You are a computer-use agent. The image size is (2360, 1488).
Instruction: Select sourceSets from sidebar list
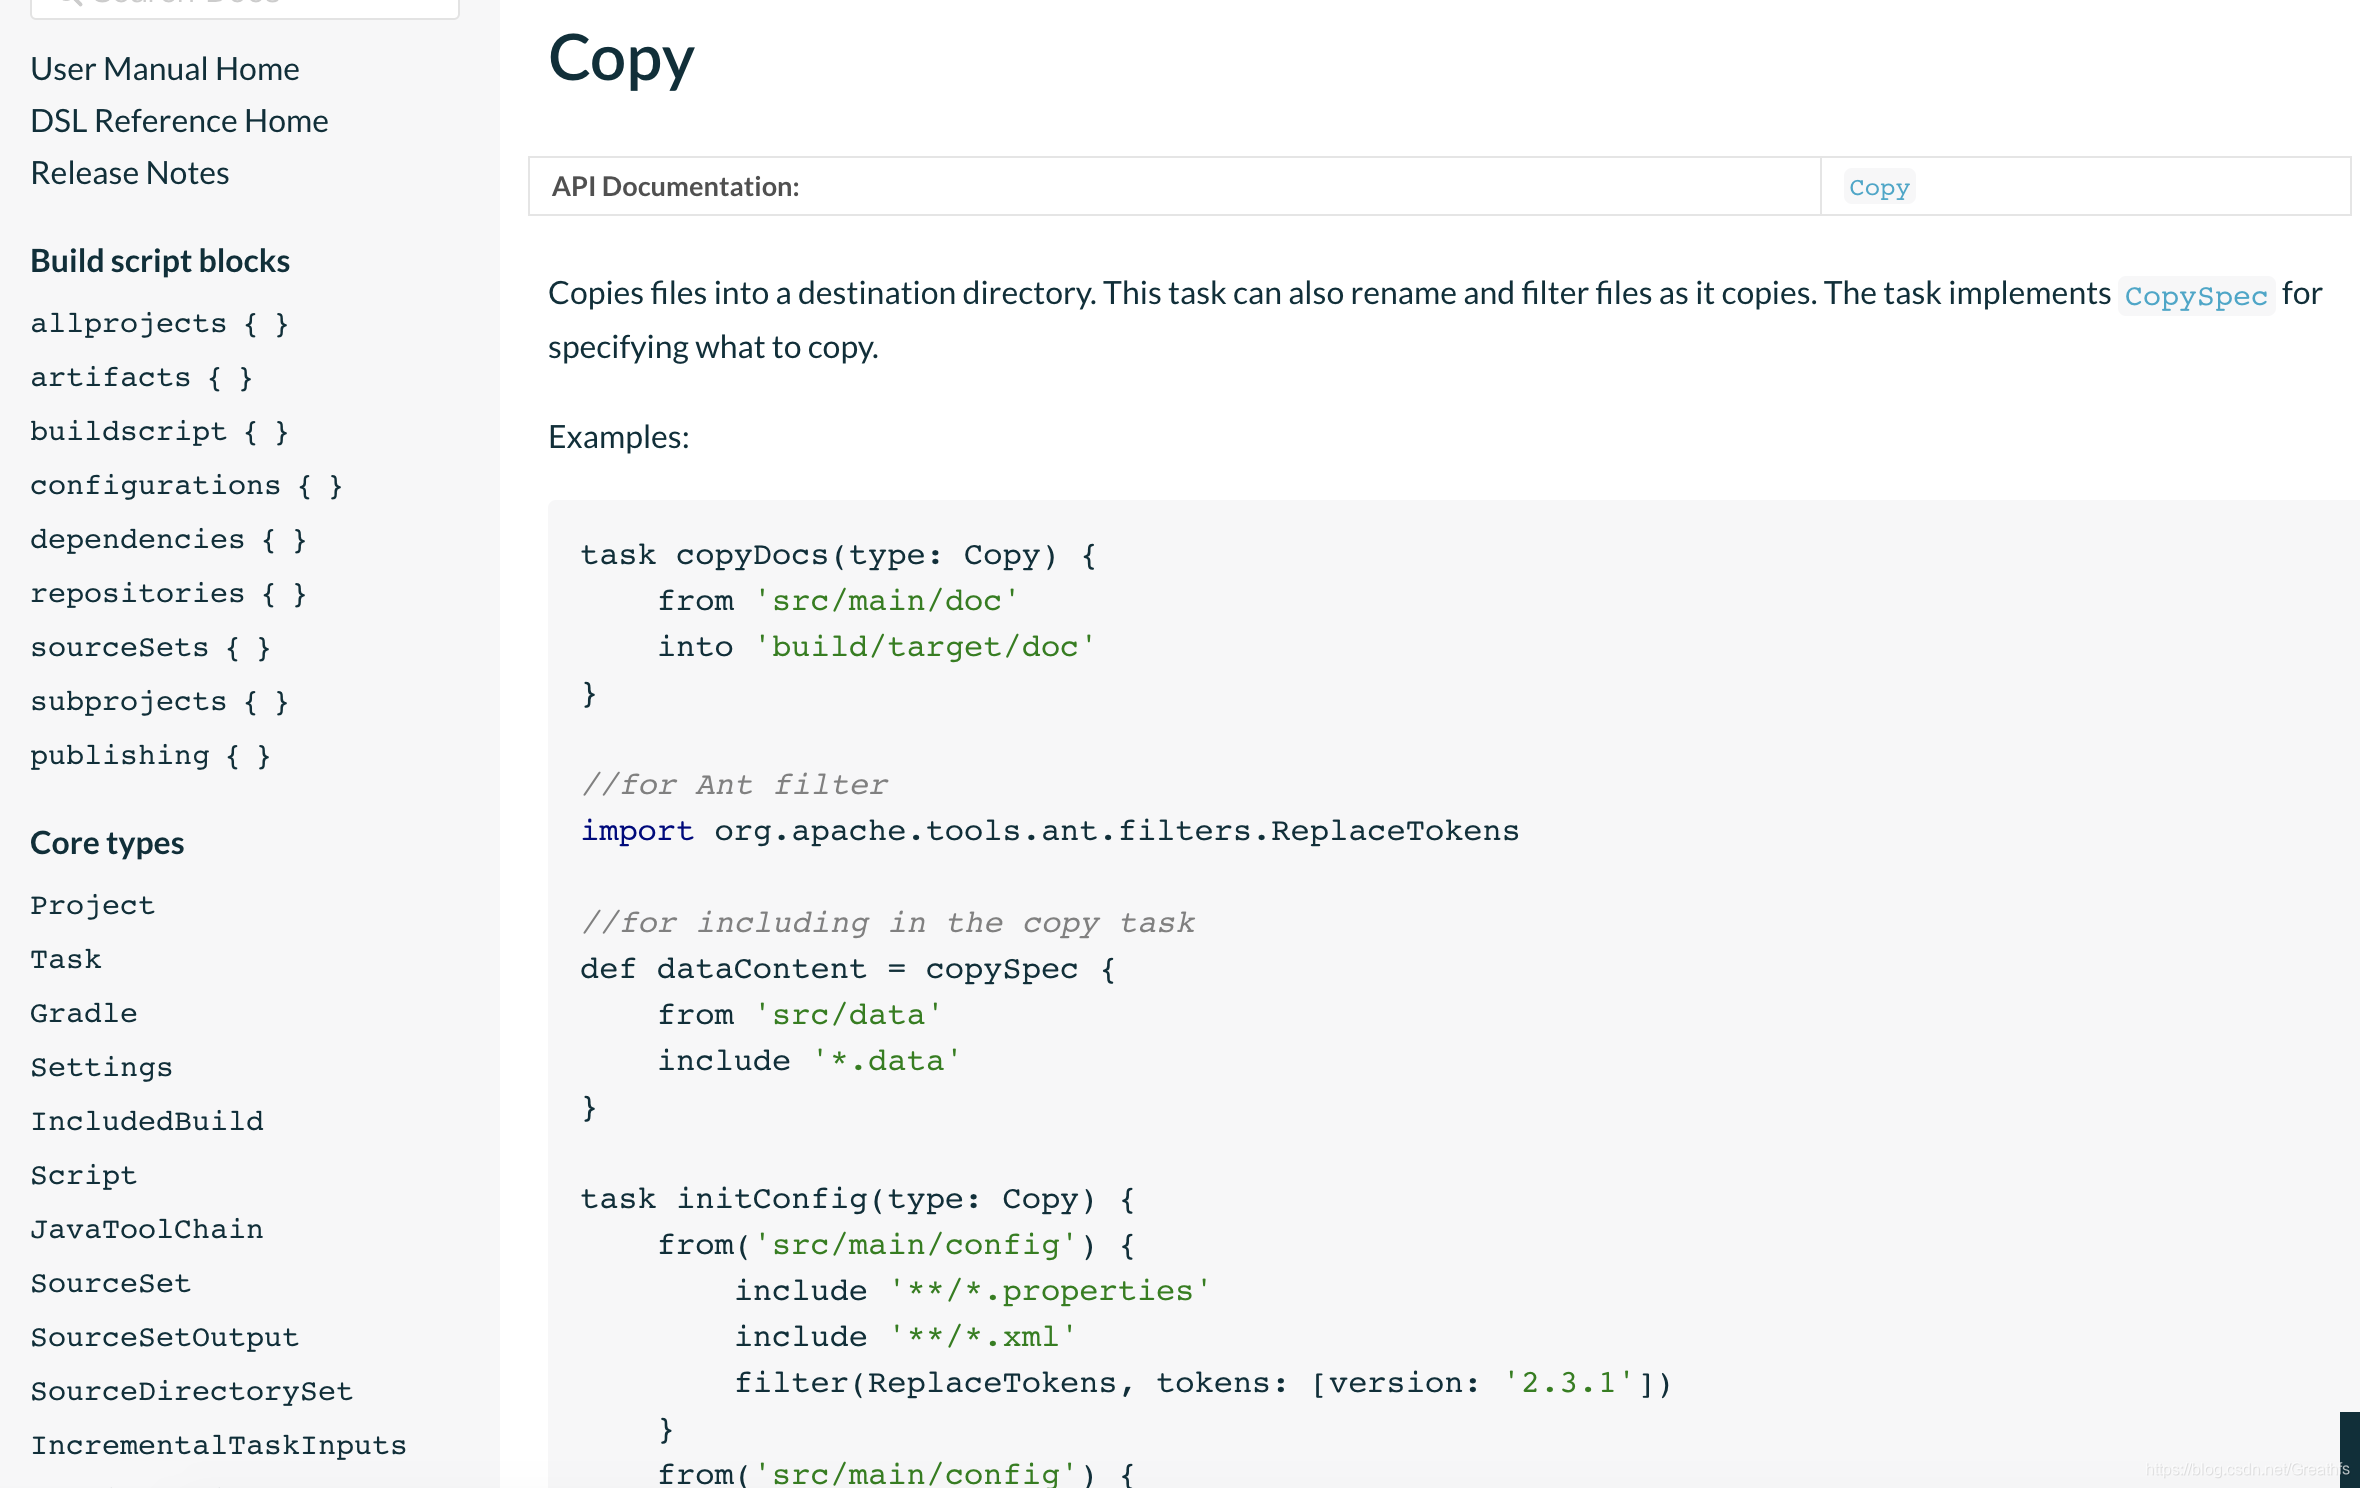(149, 646)
